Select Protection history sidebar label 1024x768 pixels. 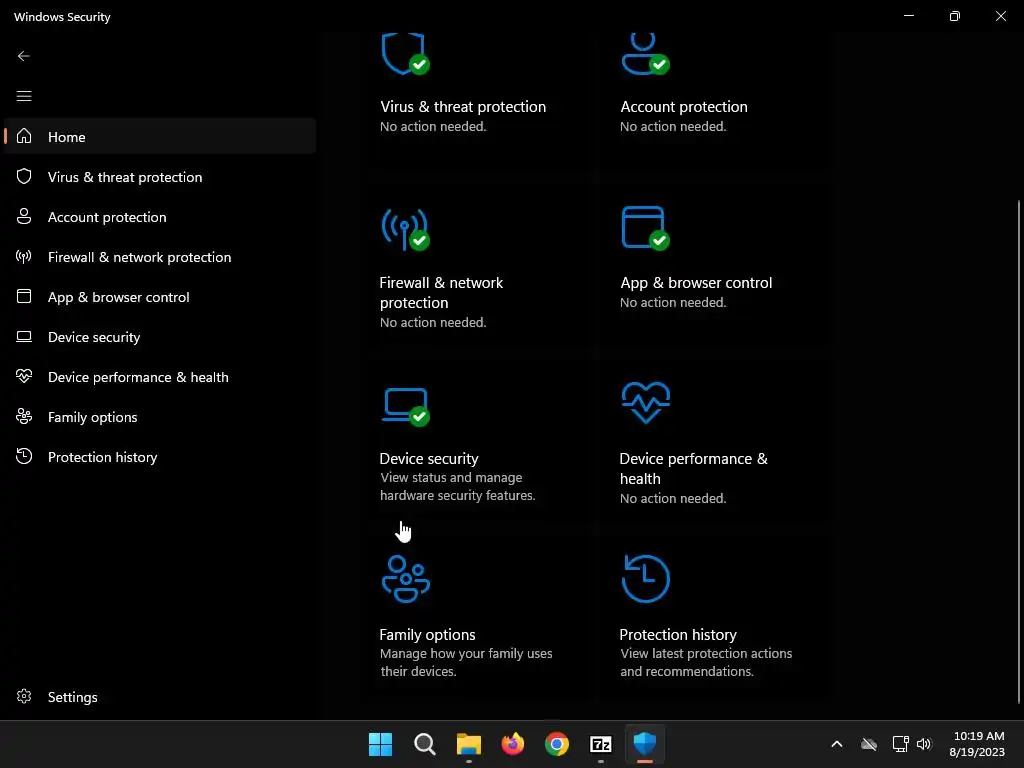(x=103, y=457)
